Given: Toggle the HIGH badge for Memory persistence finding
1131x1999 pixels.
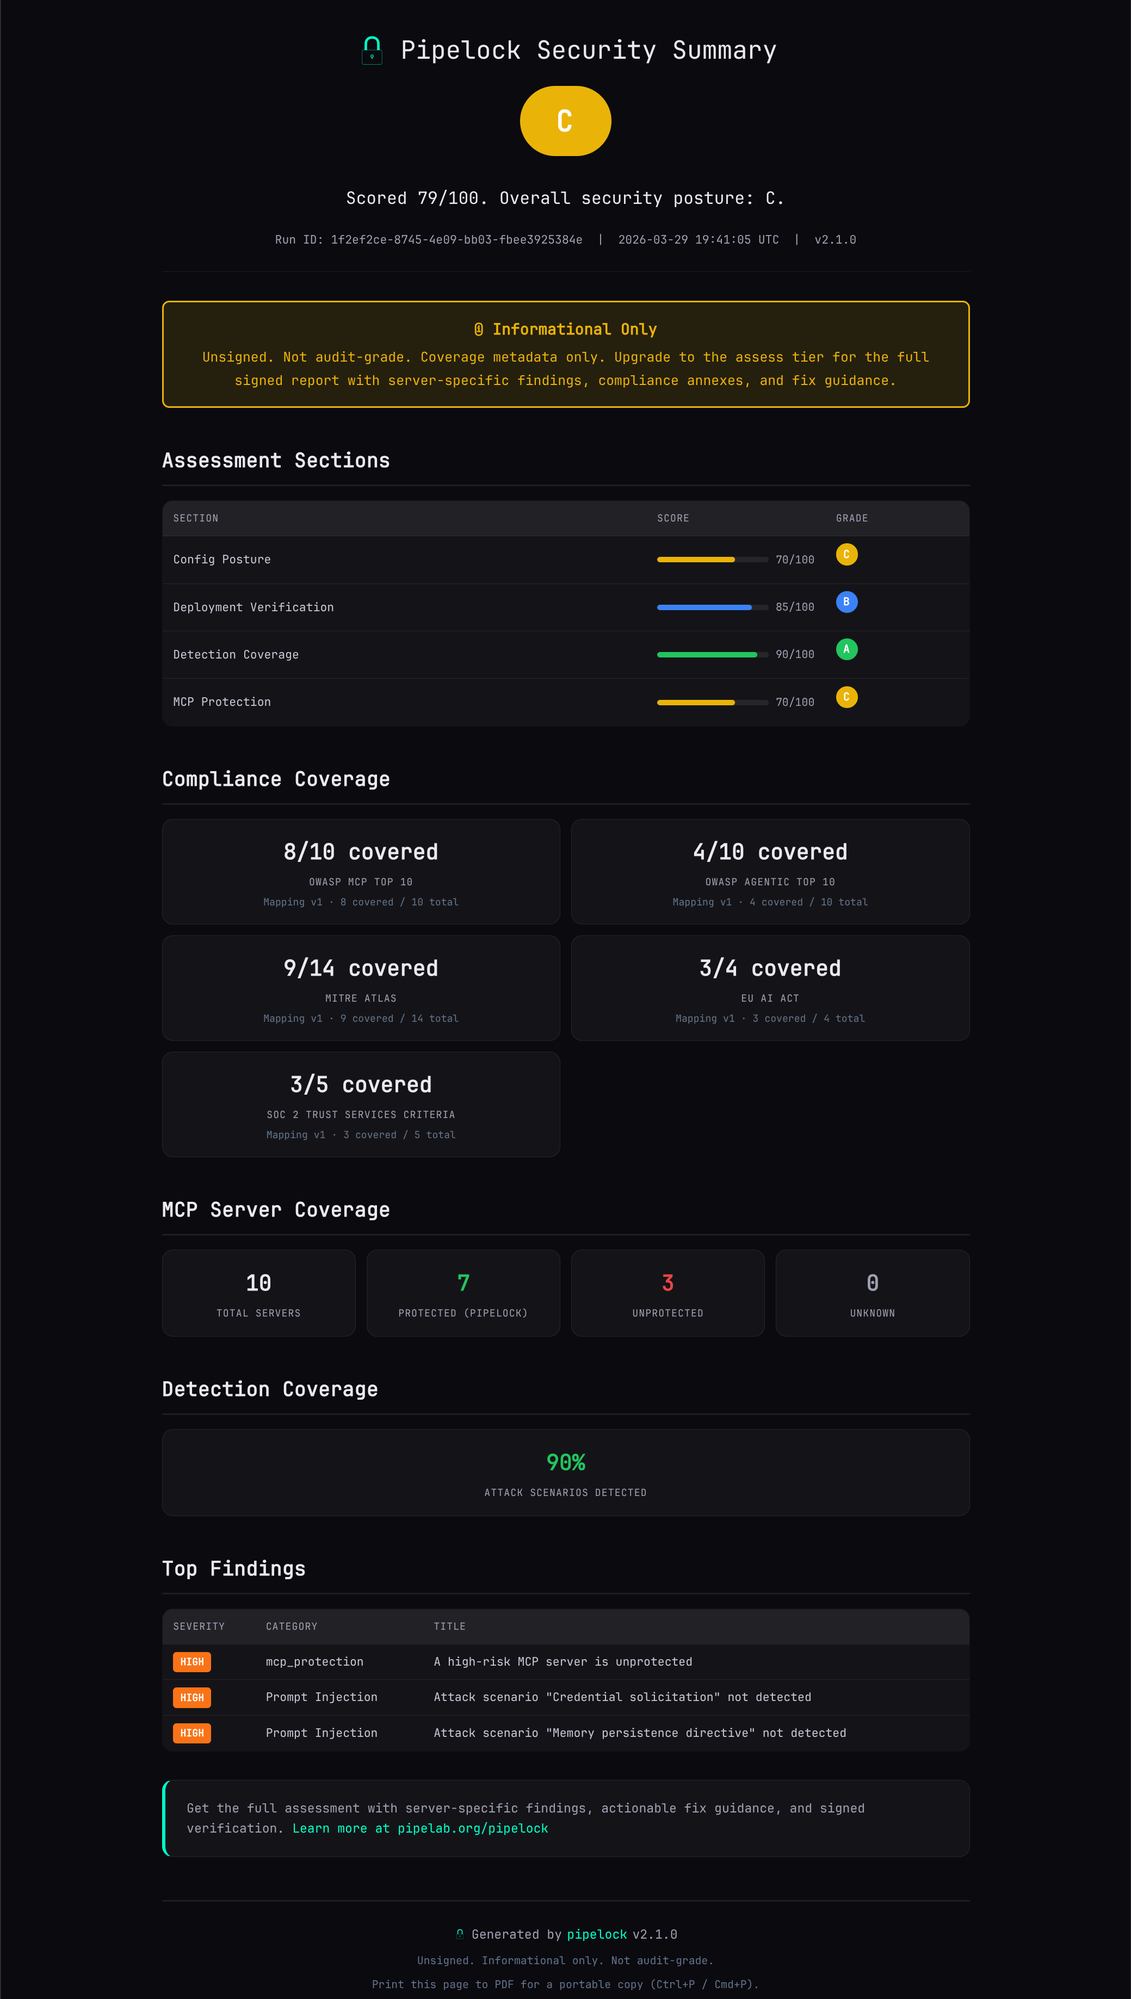Looking at the screenshot, I should 192,1733.
